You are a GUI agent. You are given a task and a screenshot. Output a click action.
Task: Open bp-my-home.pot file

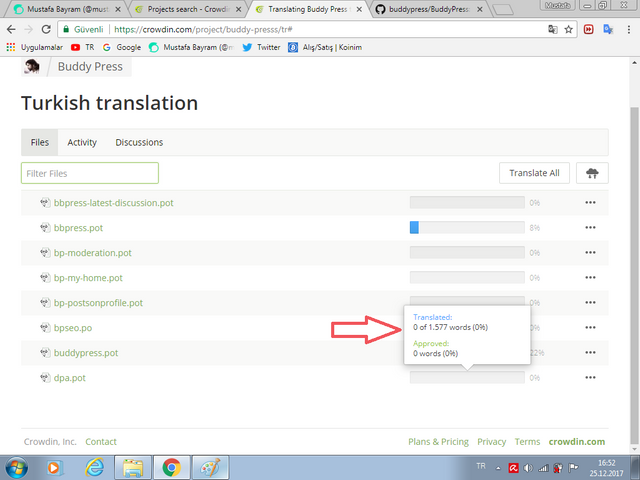pos(88,278)
